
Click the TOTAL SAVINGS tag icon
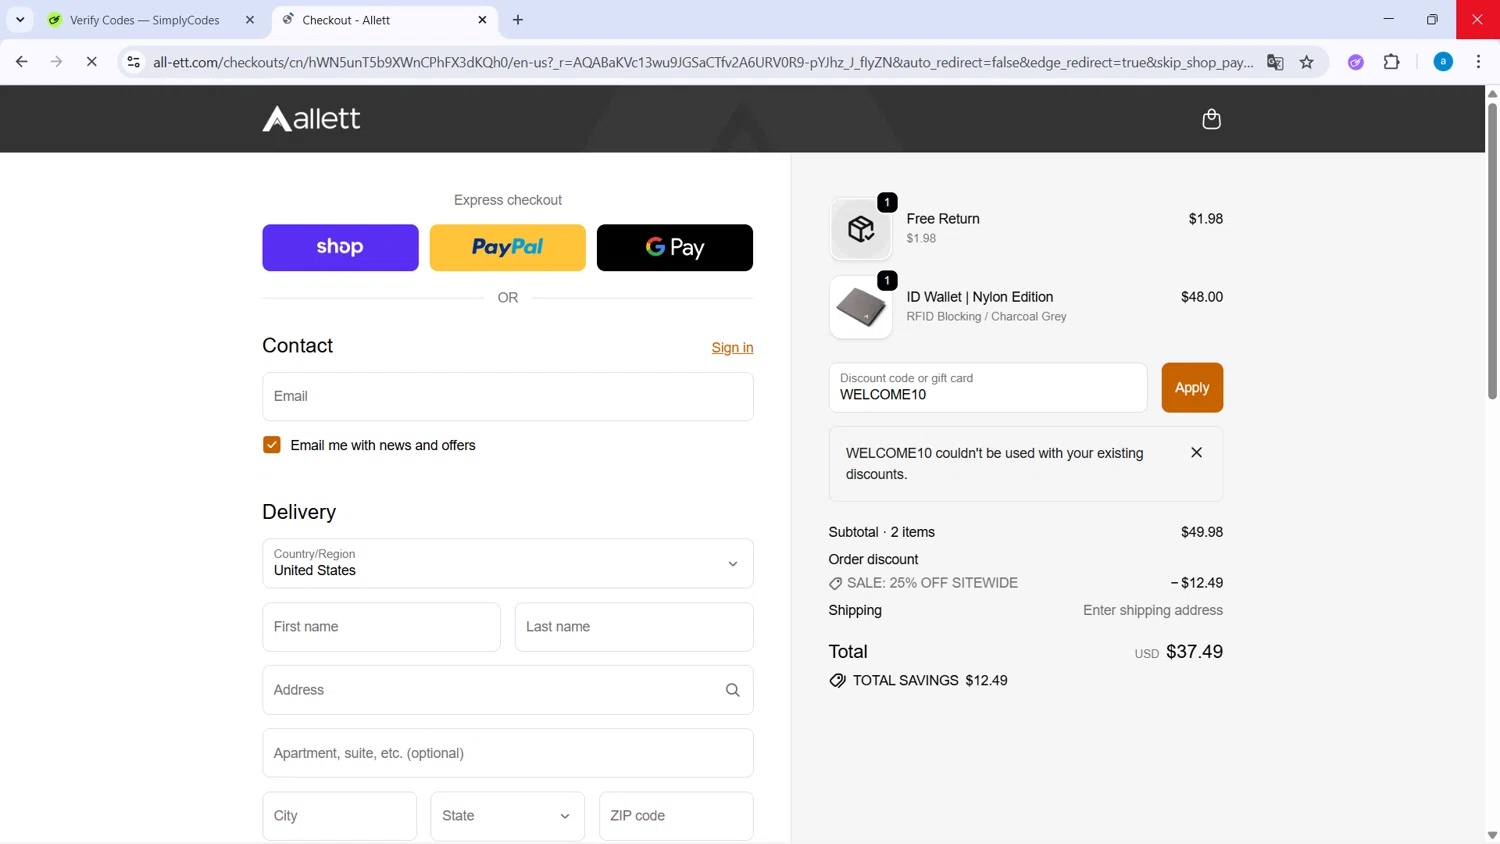click(837, 681)
